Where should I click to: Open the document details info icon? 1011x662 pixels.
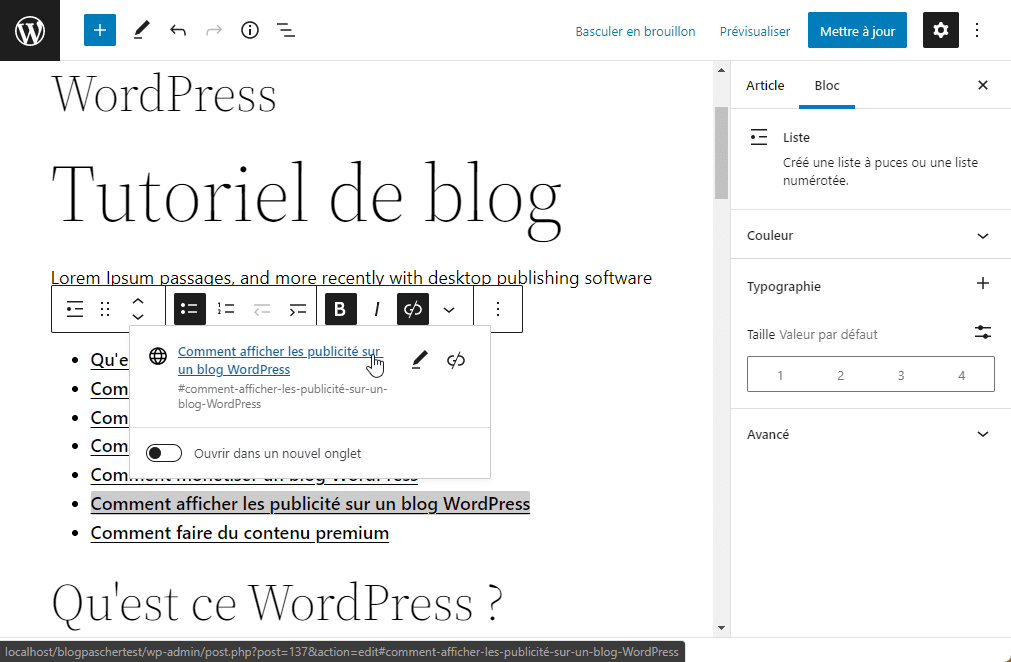pos(250,30)
